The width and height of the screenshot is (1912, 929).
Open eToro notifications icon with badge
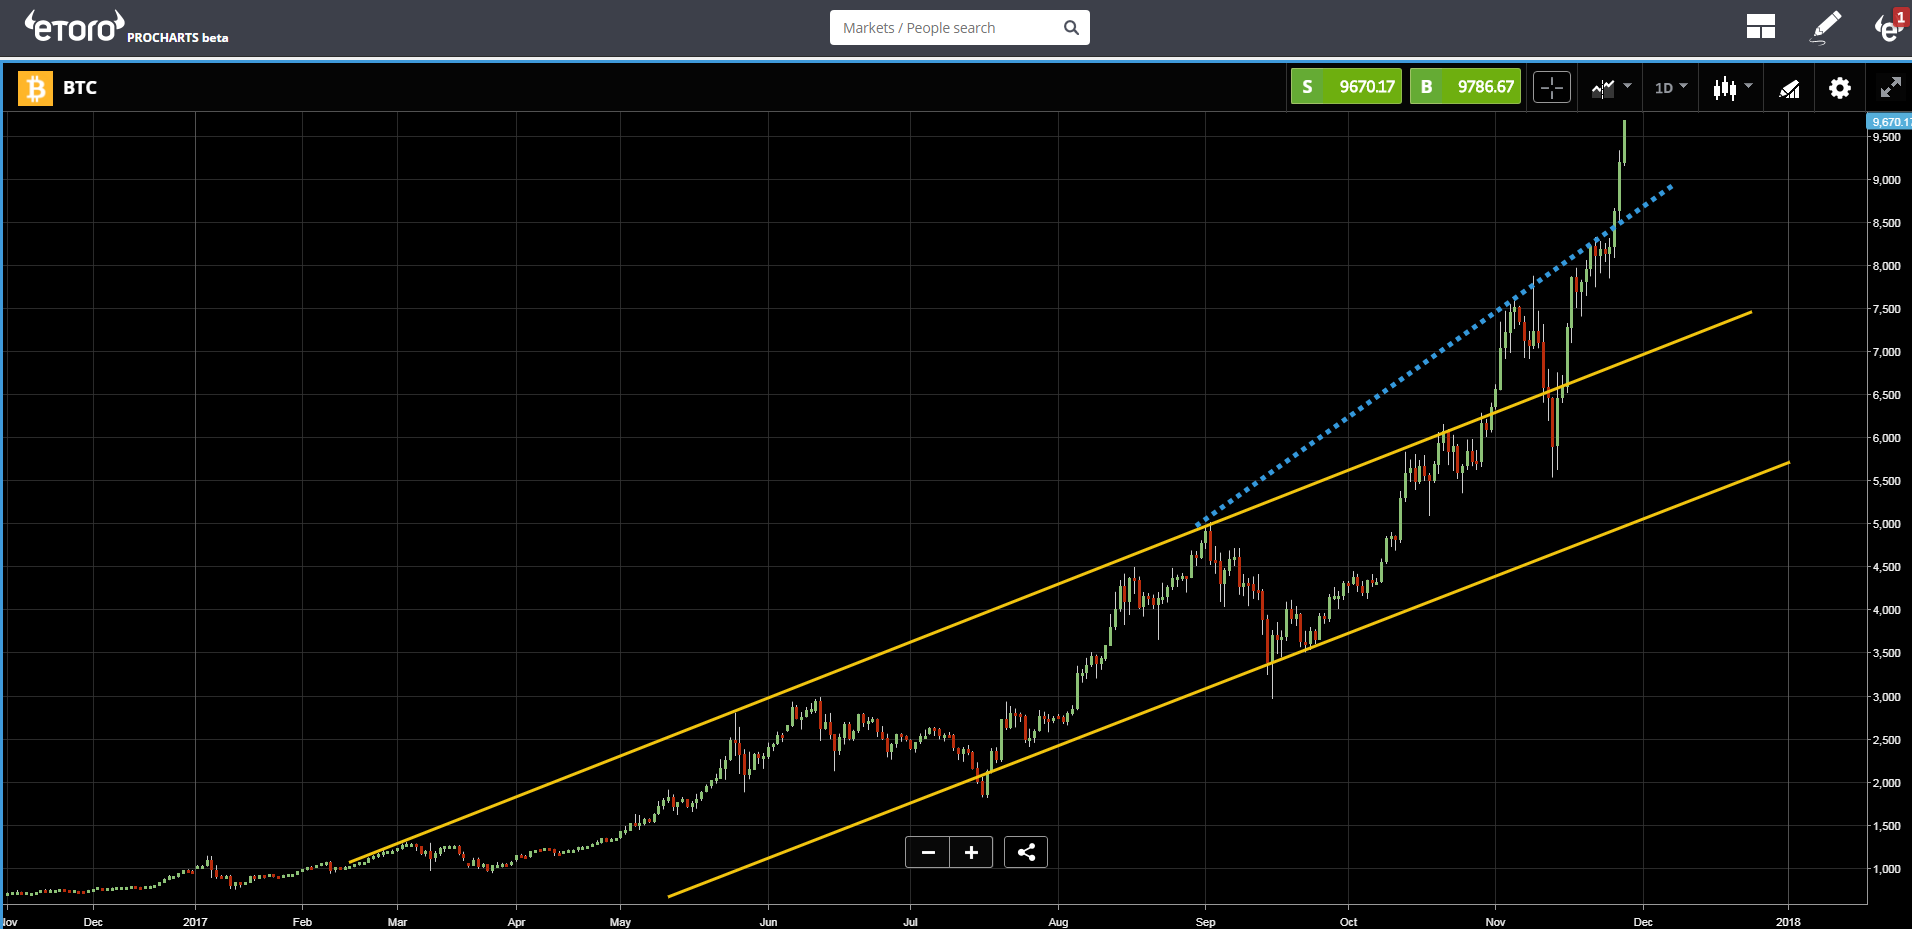[1889, 27]
